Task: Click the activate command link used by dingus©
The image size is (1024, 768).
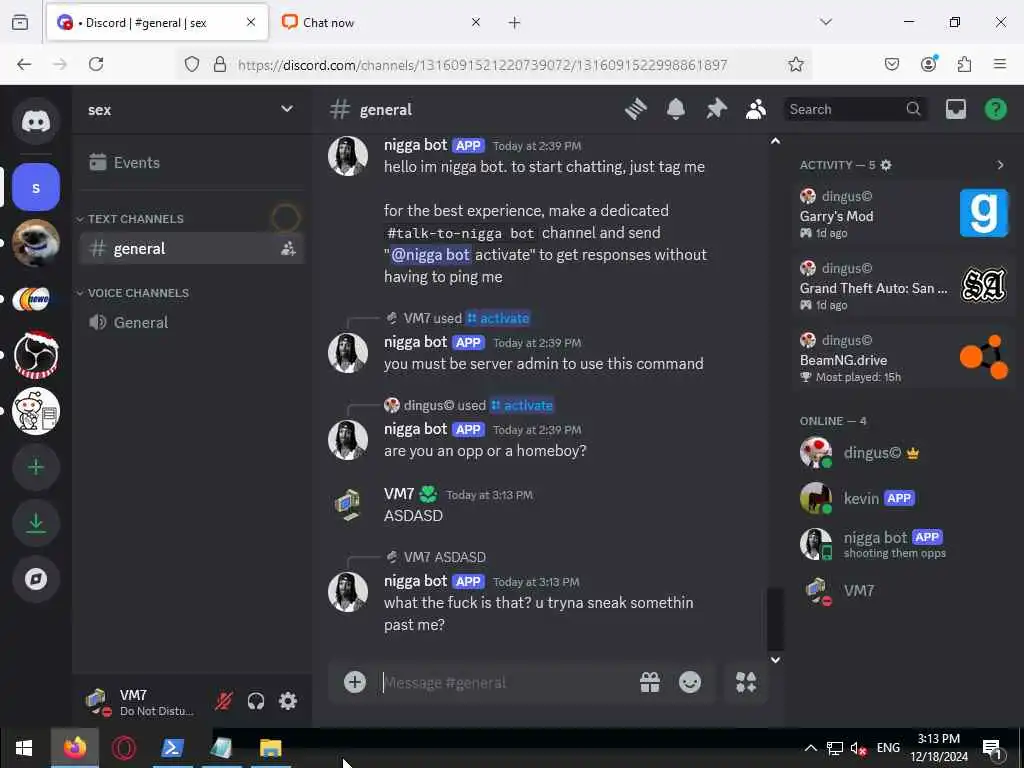Action: (522, 406)
